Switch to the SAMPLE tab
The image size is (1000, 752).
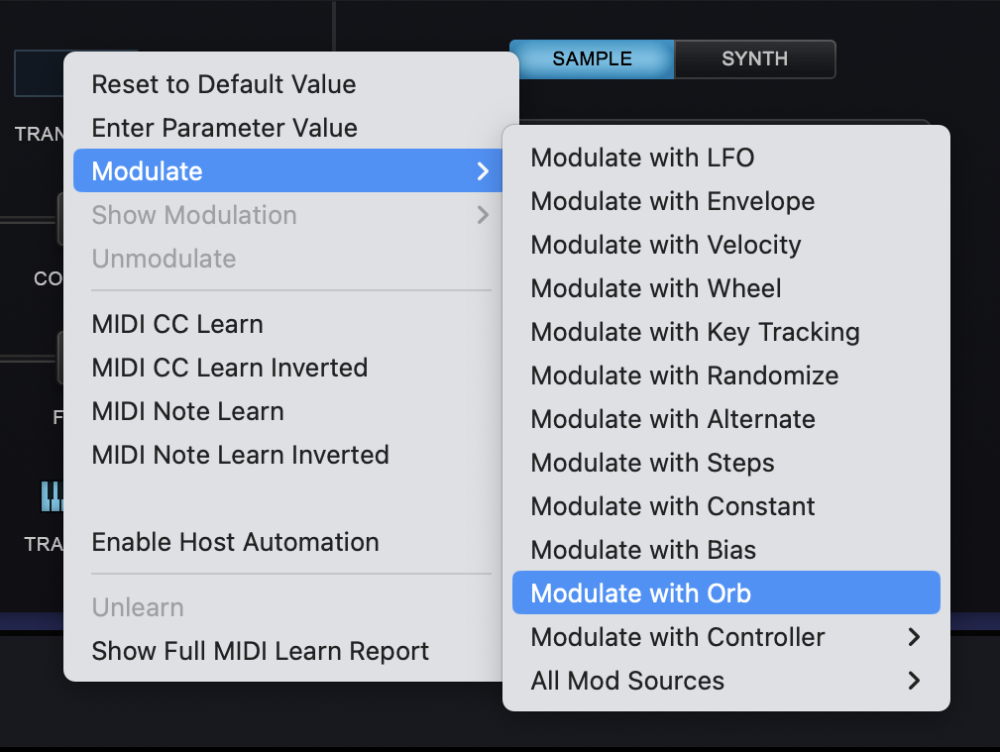pyautogui.click(x=591, y=59)
